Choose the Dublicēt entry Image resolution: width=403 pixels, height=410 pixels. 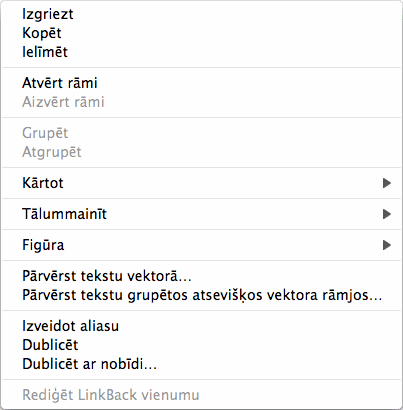(201, 345)
